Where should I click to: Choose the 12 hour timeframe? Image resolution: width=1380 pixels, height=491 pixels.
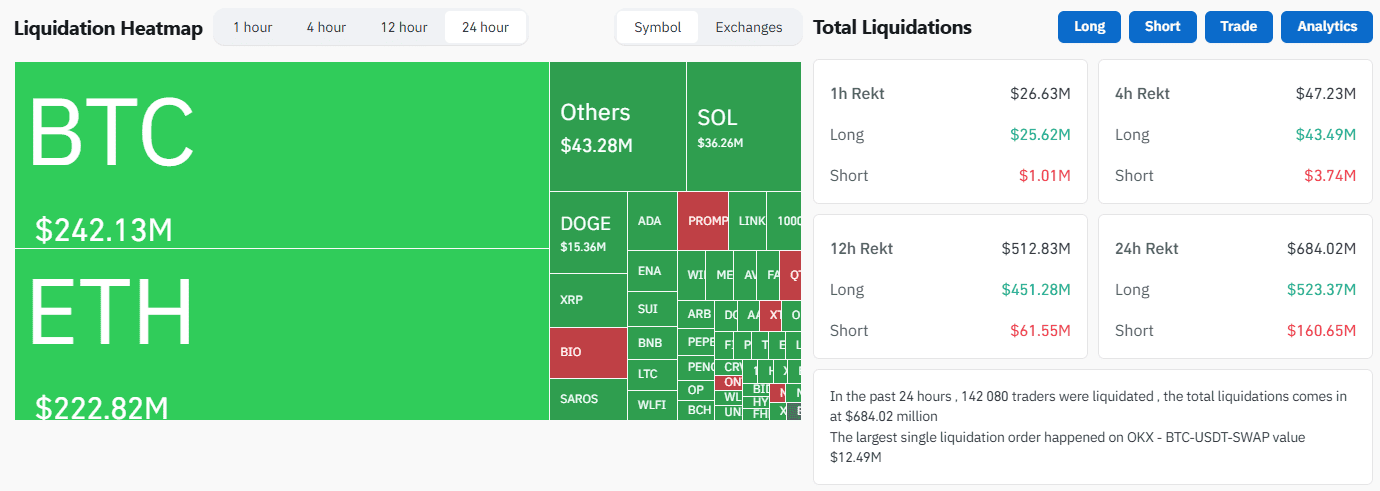pos(404,27)
